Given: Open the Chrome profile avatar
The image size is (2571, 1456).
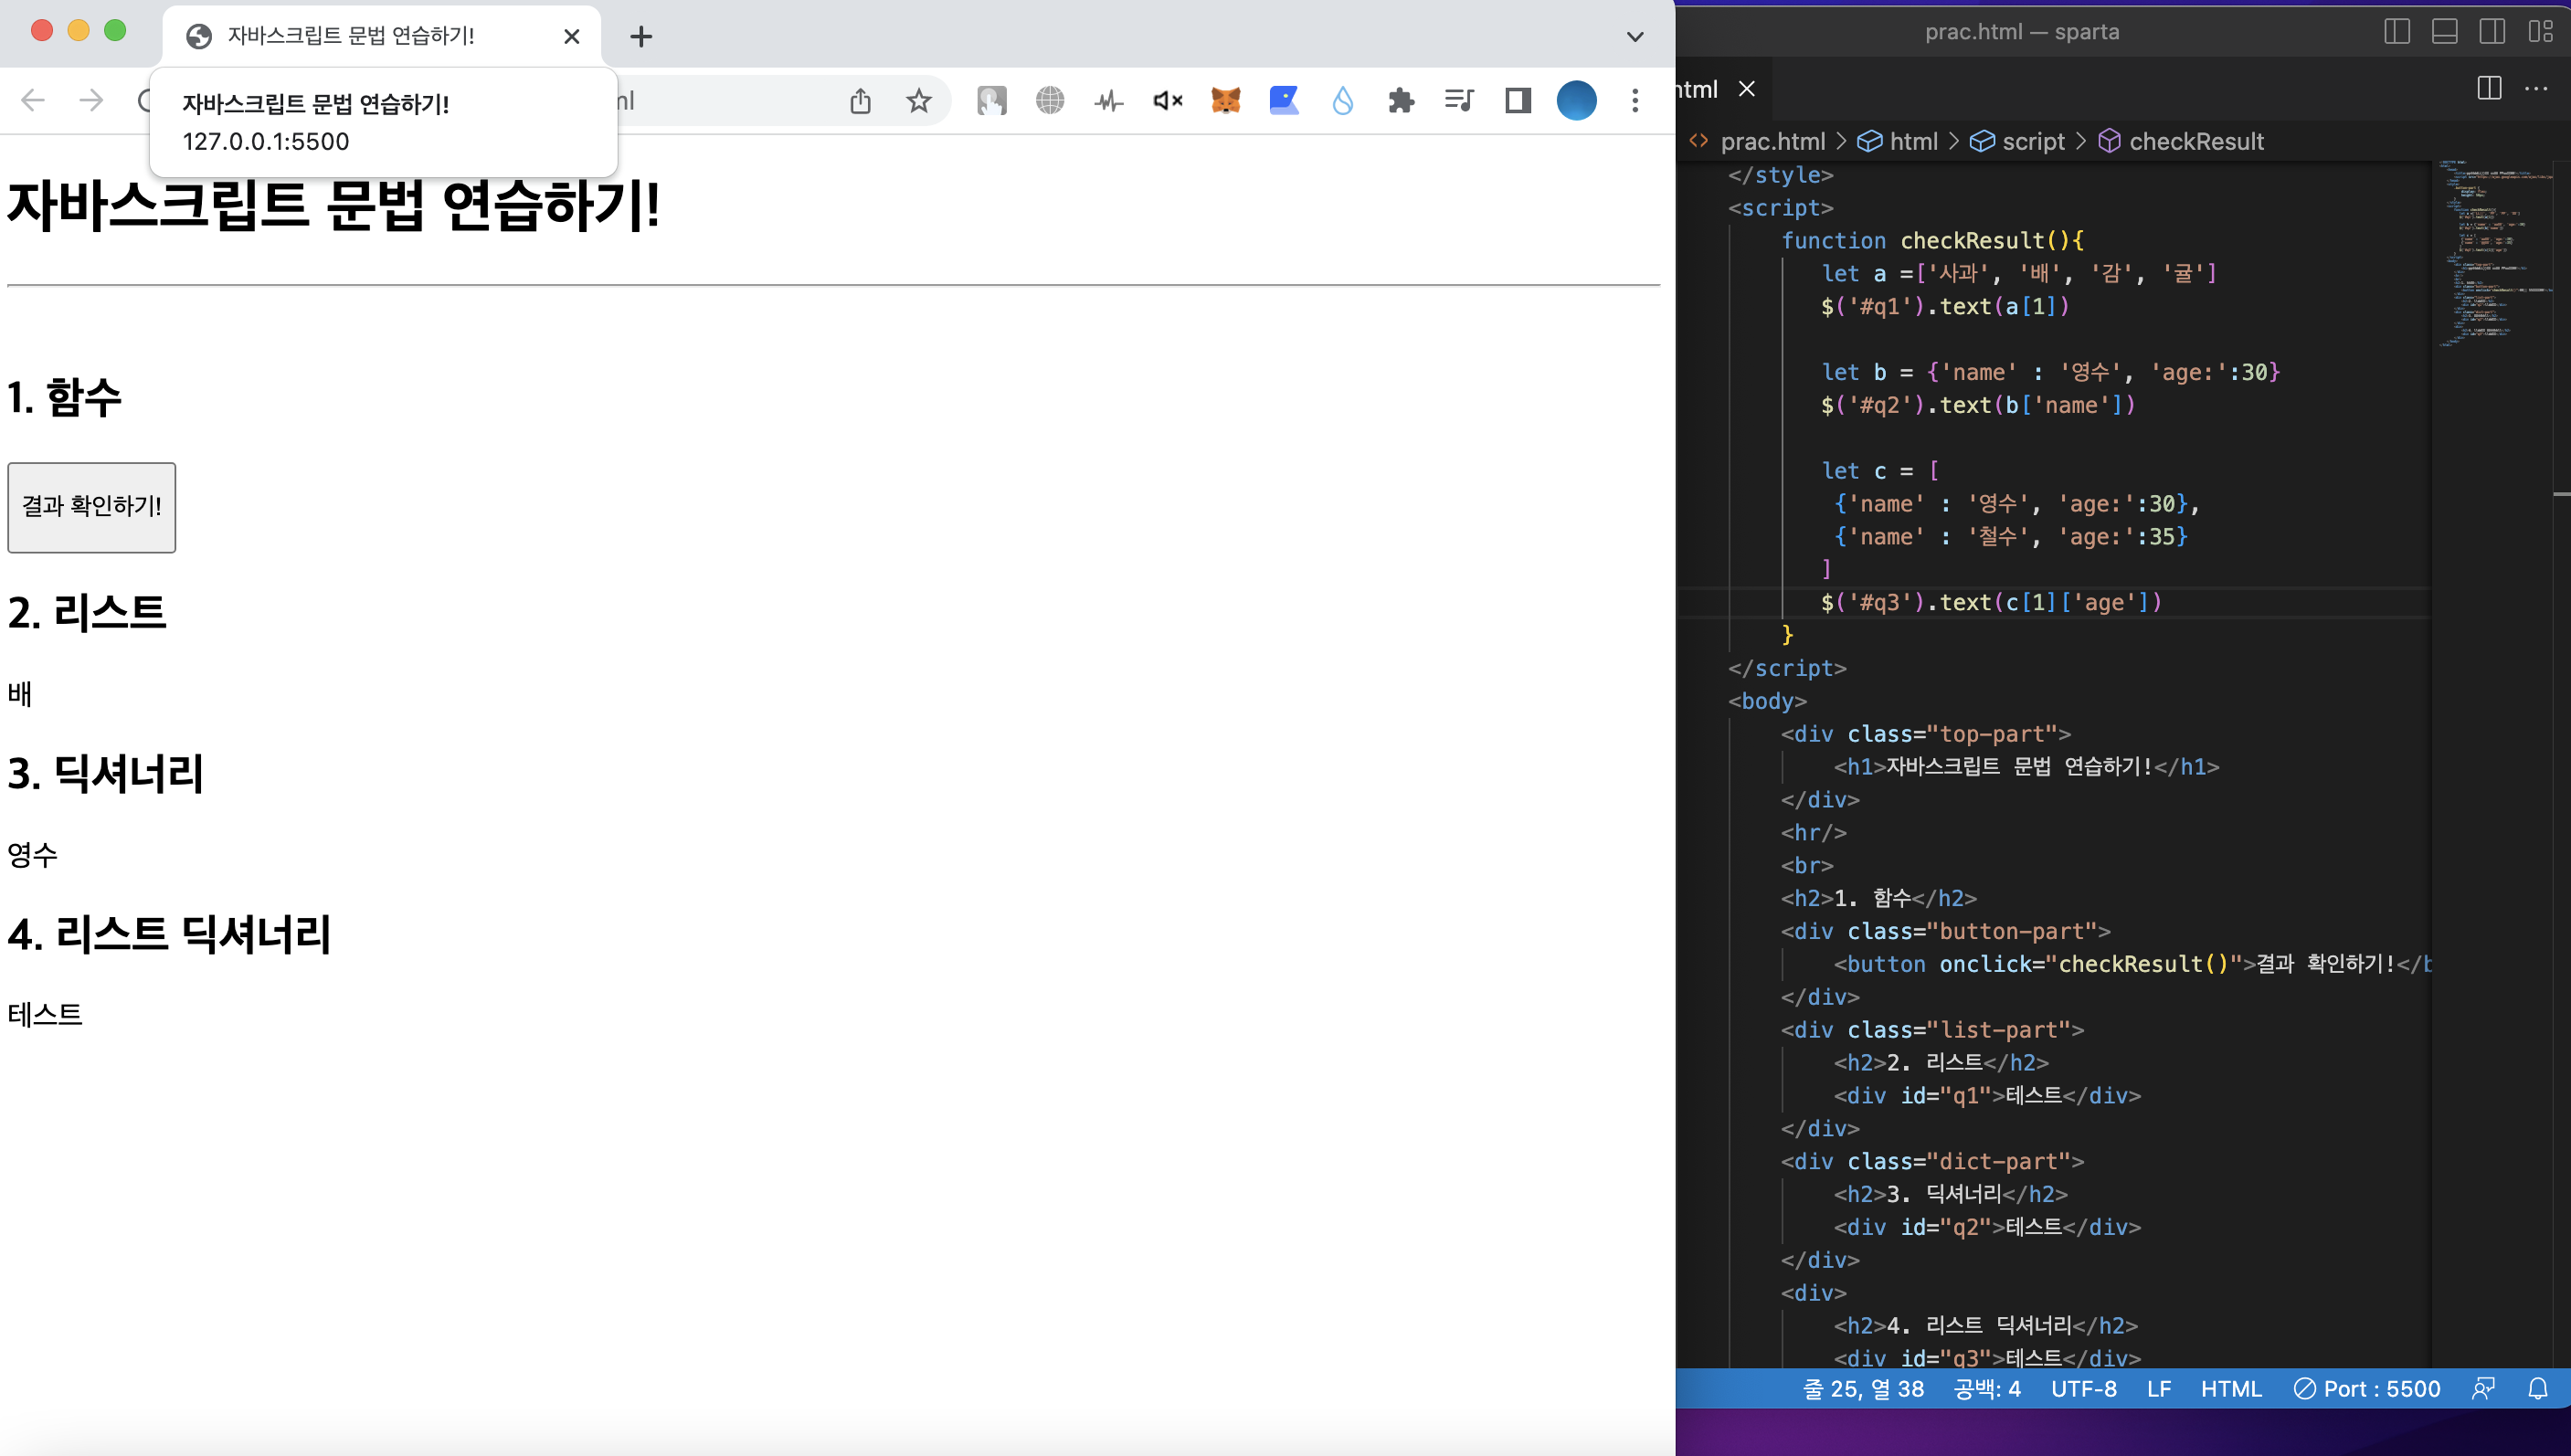Looking at the screenshot, I should coord(1576,101).
